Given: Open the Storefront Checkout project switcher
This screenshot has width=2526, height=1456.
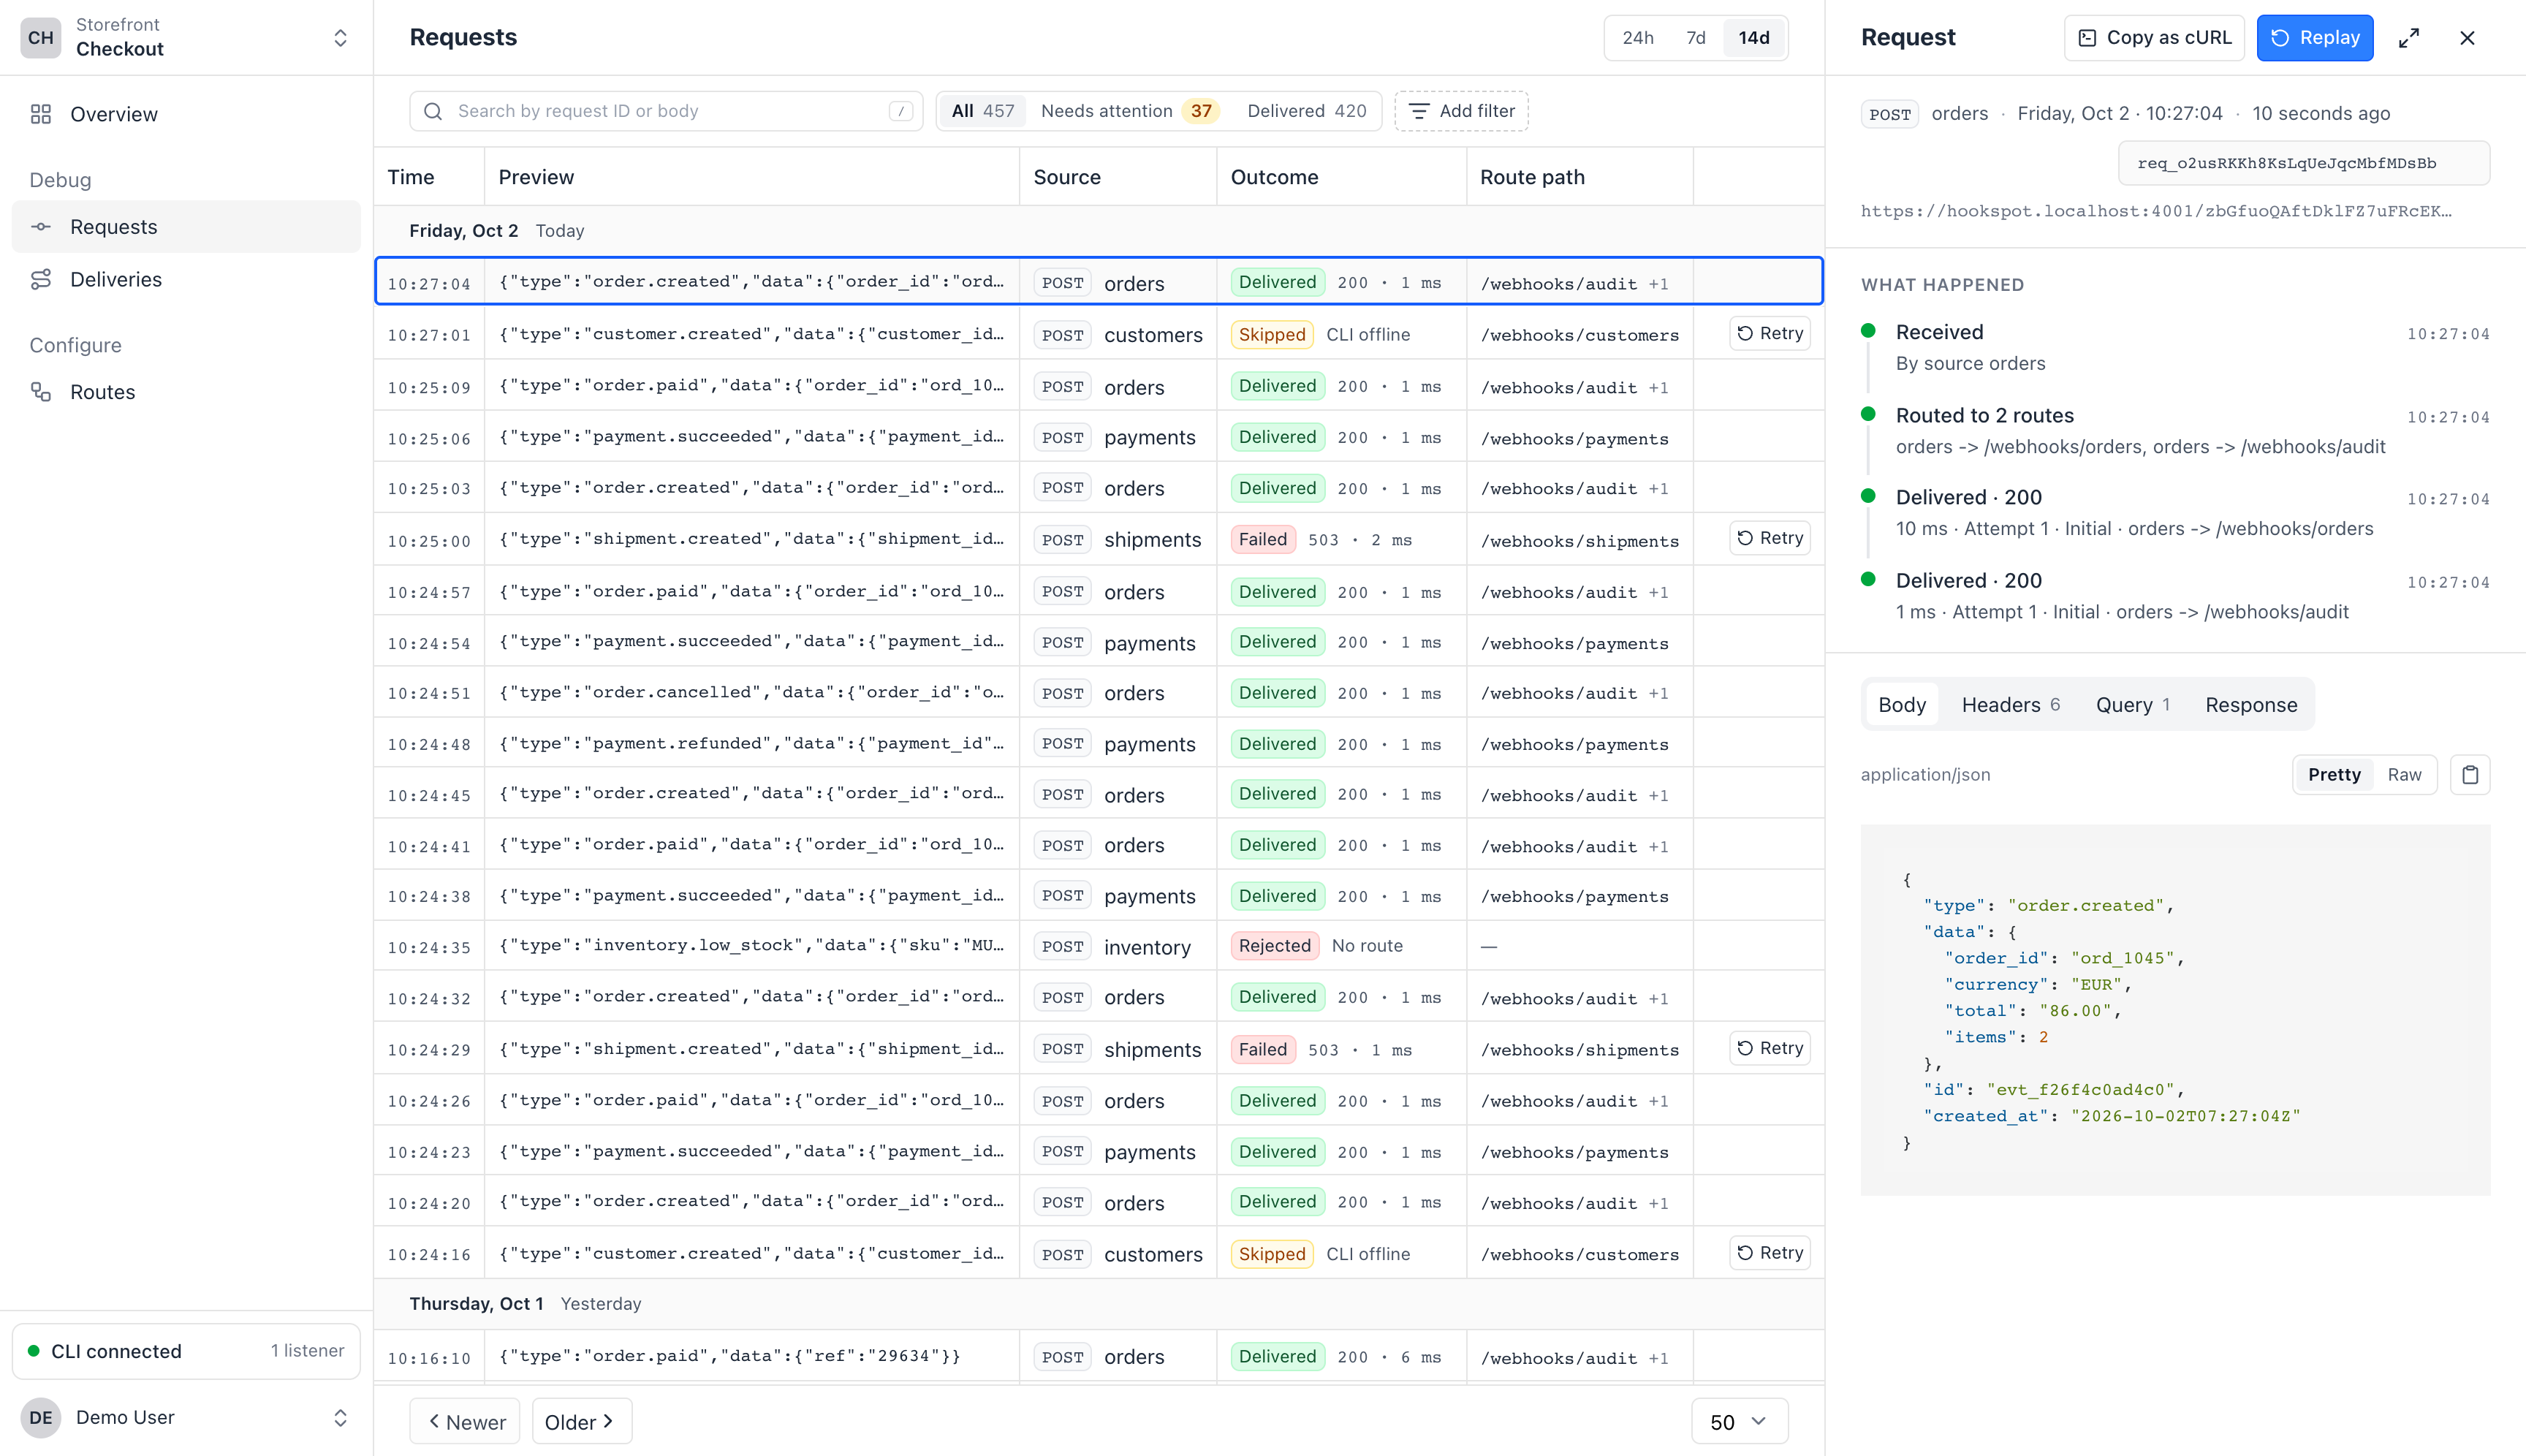Looking at the screenshot, I should coord(186,38).
